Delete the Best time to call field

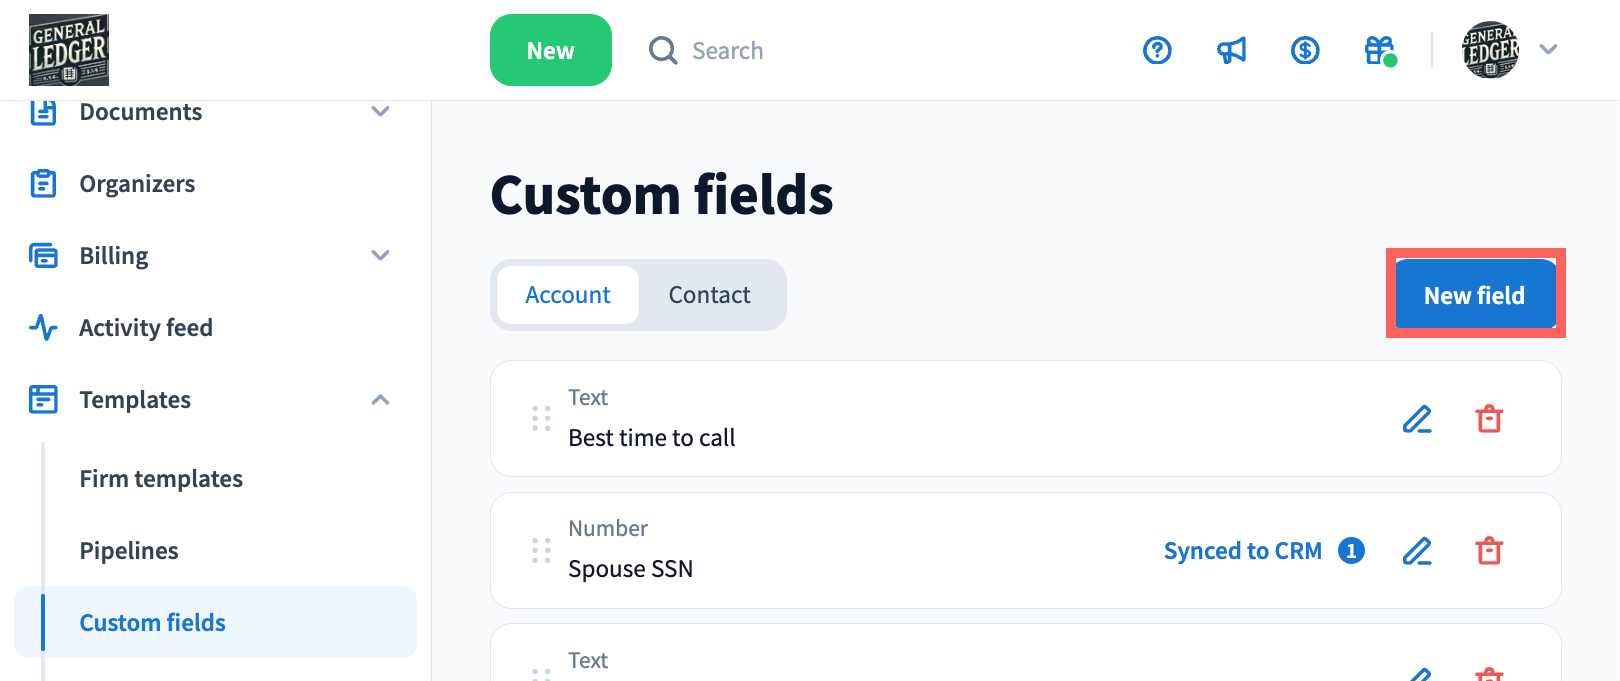click(1489, 419)
